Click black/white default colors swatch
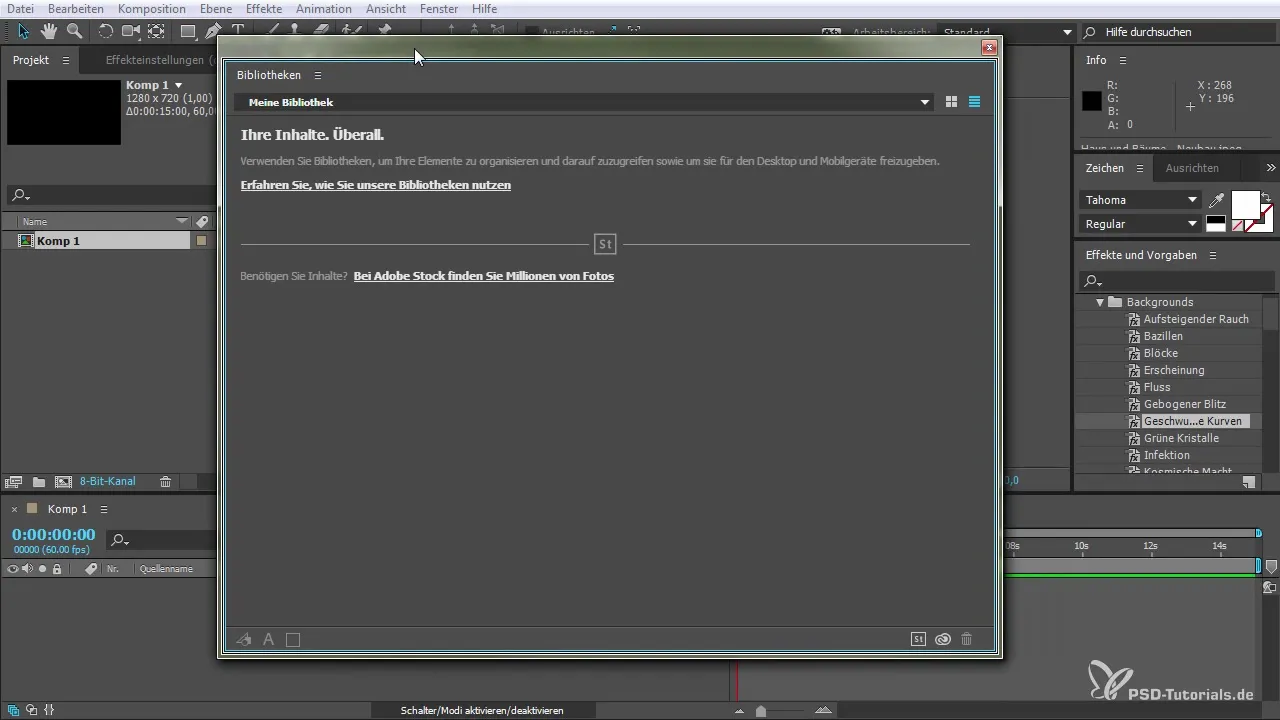Viewport: 1280px width, 720px height. click(x=1215, y=224)
